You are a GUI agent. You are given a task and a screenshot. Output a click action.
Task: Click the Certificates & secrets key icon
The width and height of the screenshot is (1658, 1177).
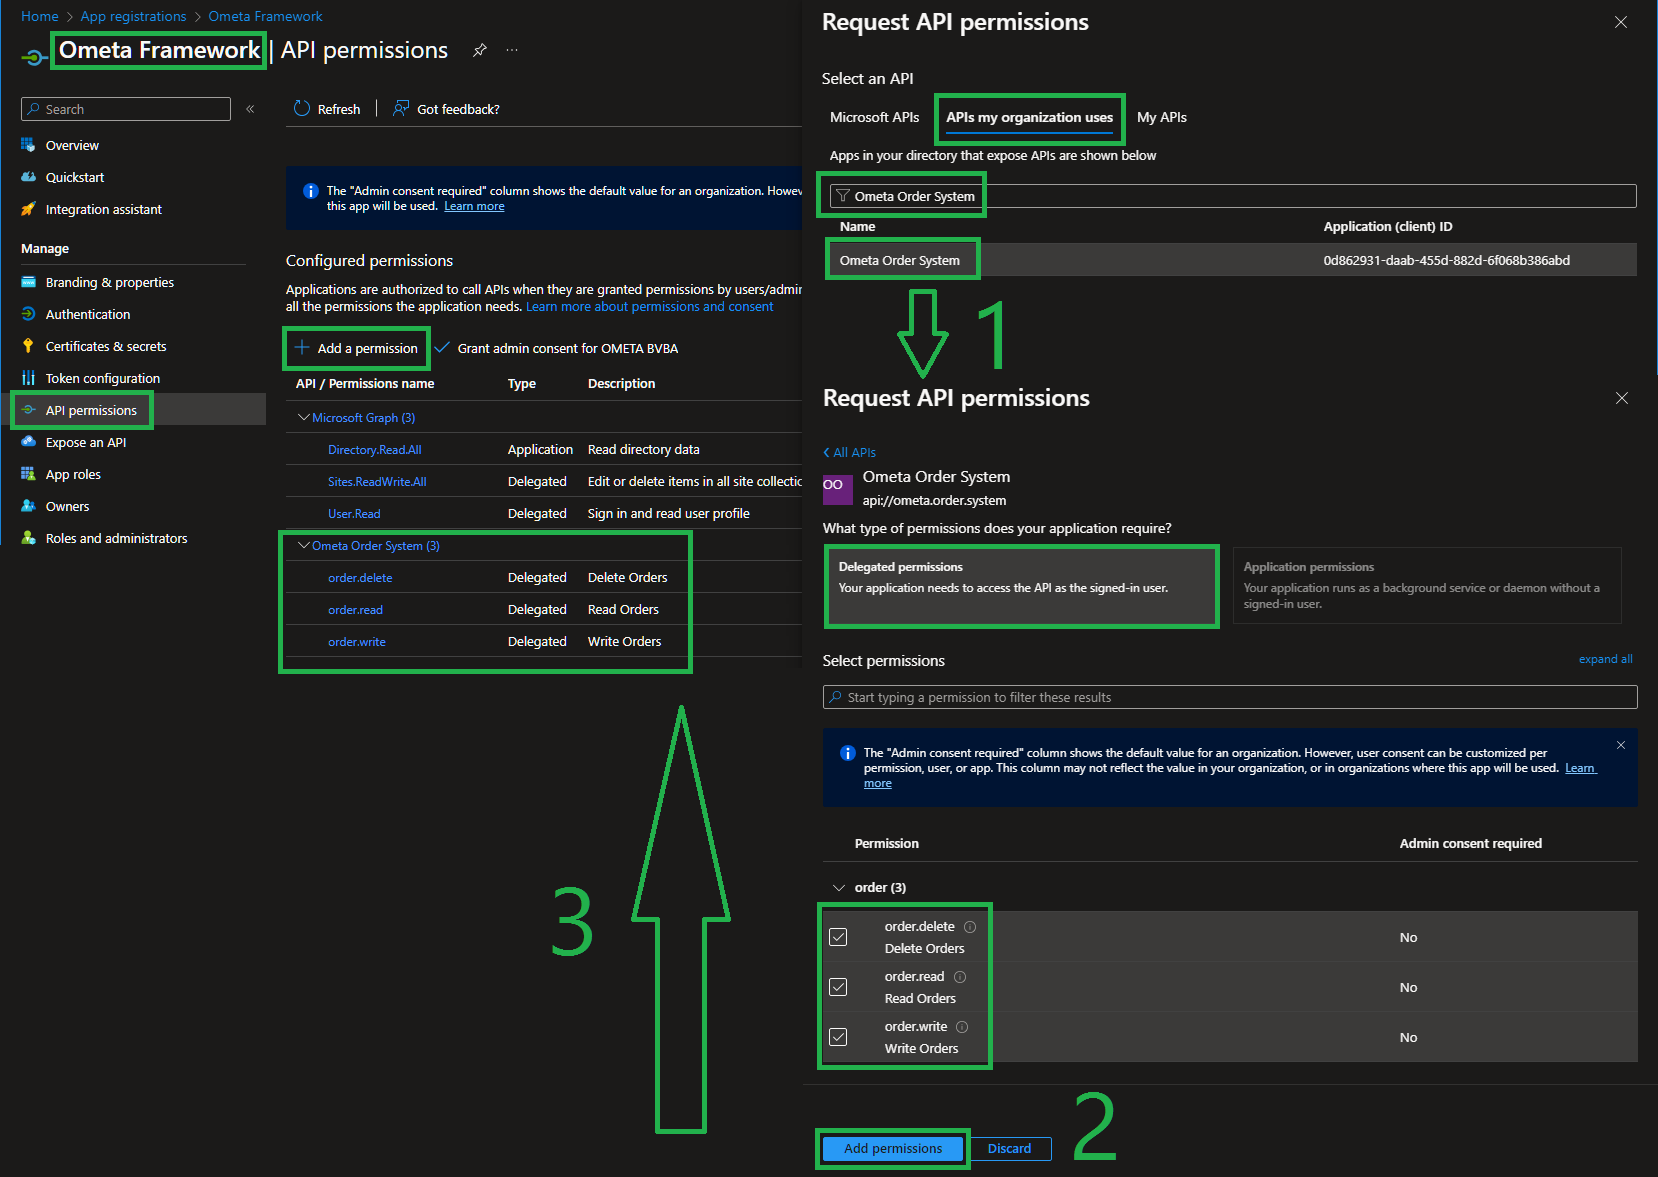(28, 346)
